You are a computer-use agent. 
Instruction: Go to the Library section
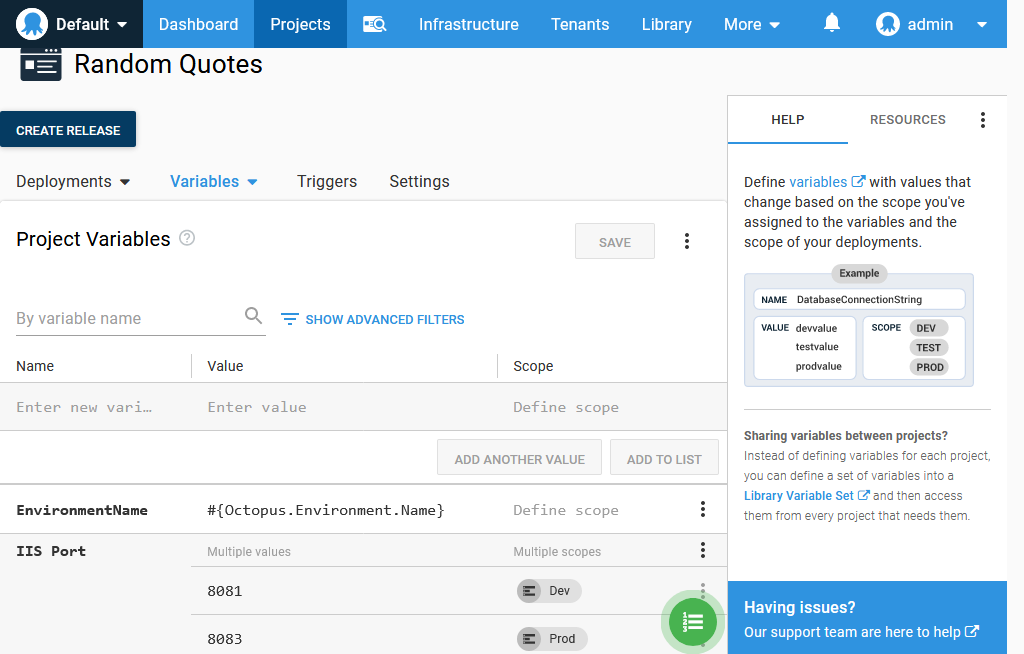point(667,24)
